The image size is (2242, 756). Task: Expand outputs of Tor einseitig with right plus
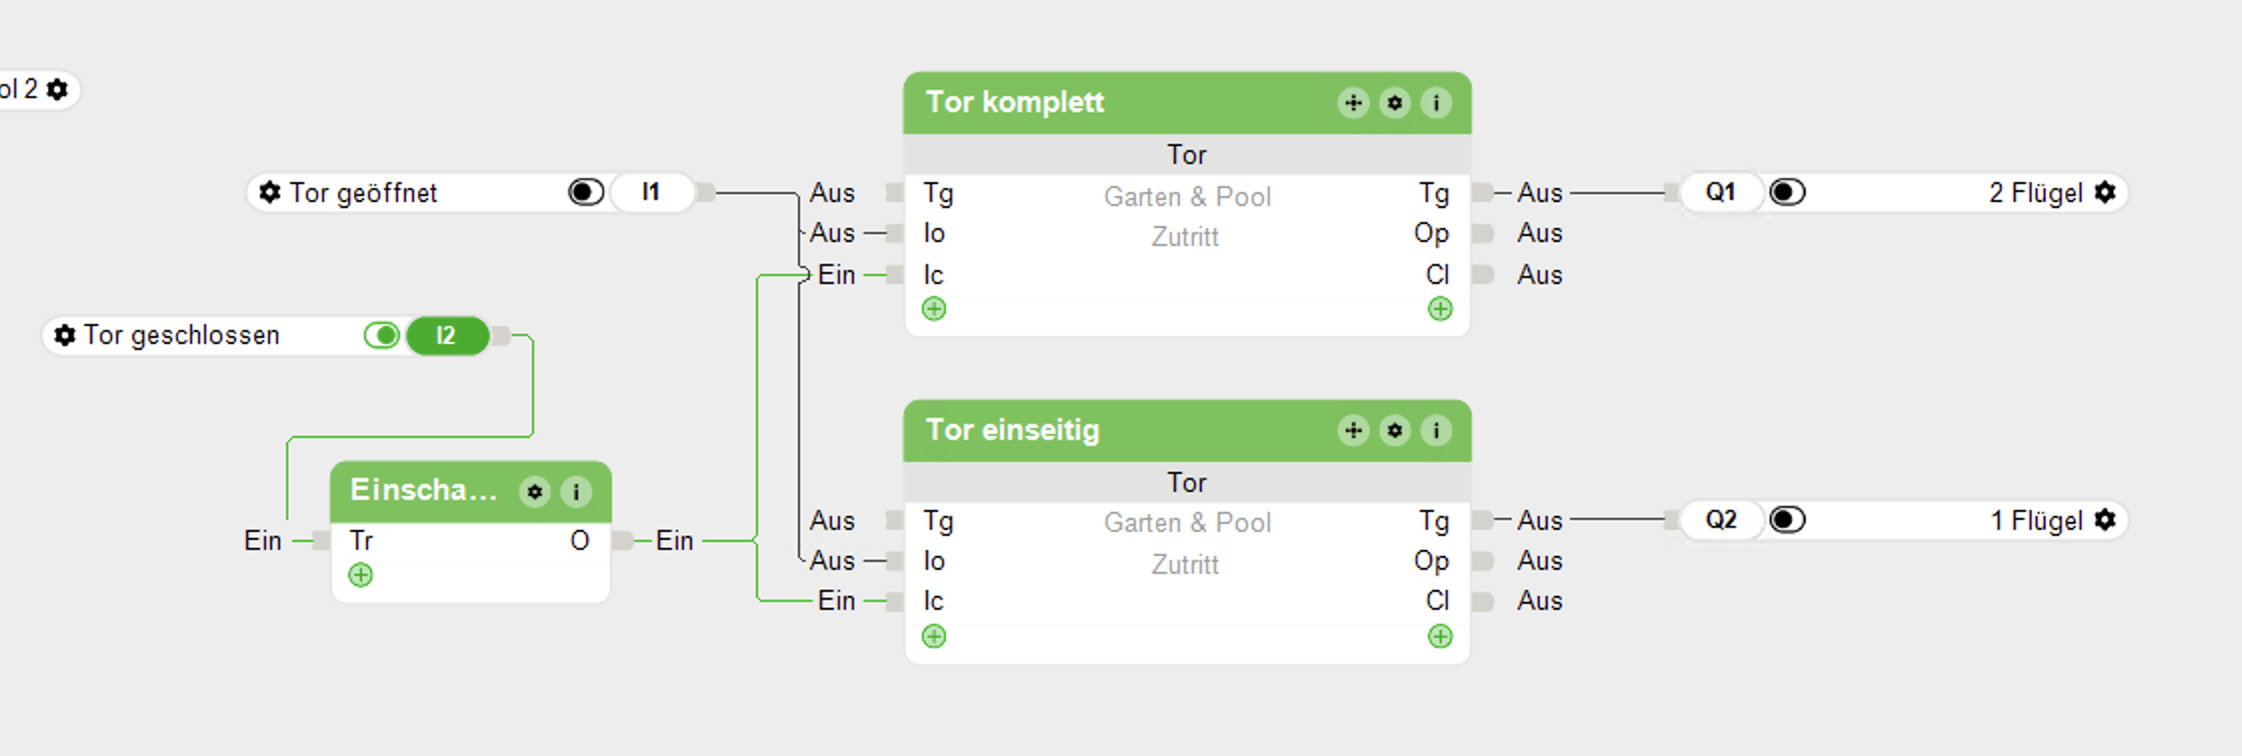[x=1440, y=637]
